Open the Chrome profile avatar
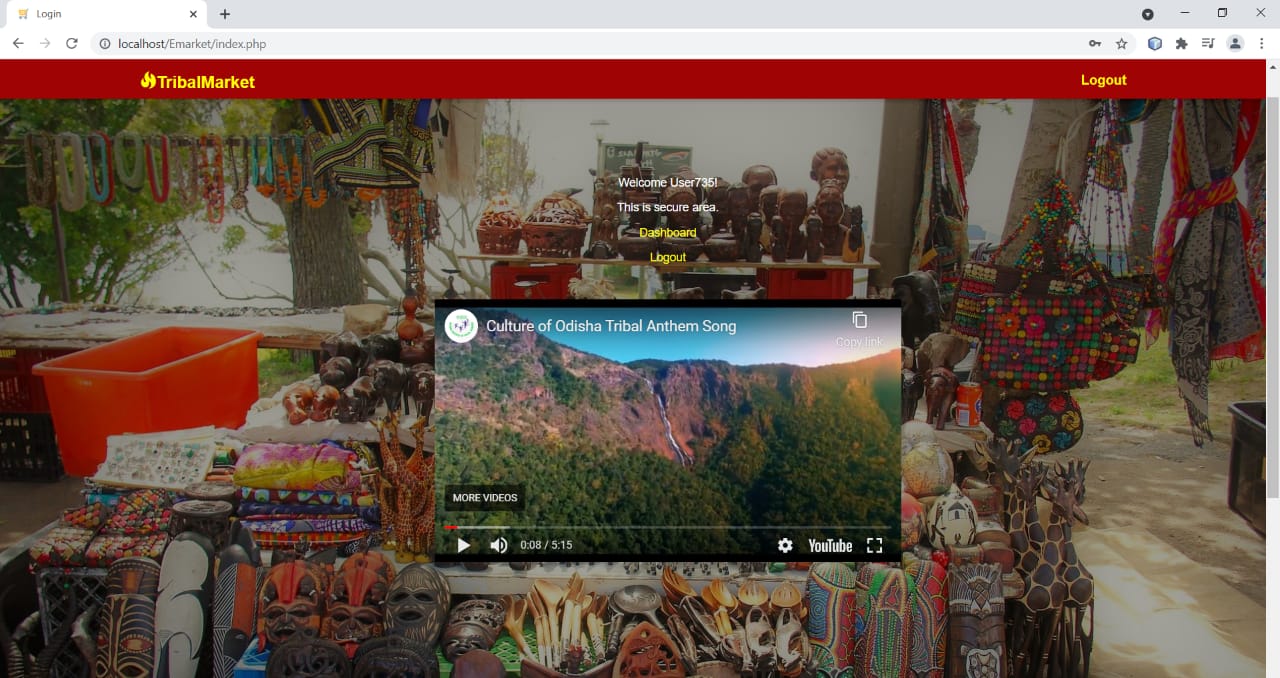 point(1235,43)
